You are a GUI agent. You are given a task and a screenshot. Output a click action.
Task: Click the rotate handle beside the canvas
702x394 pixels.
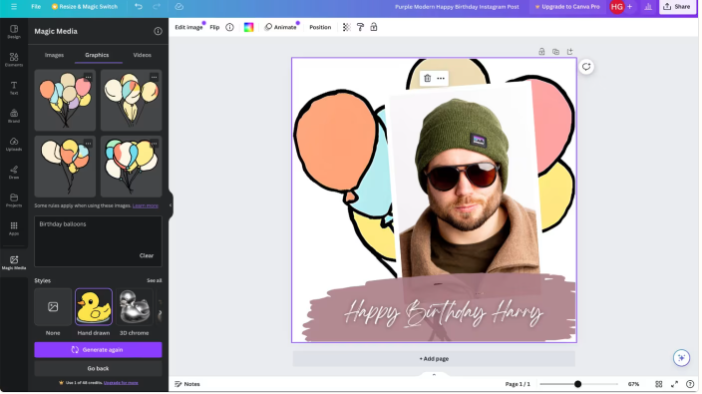pos(586,67)
